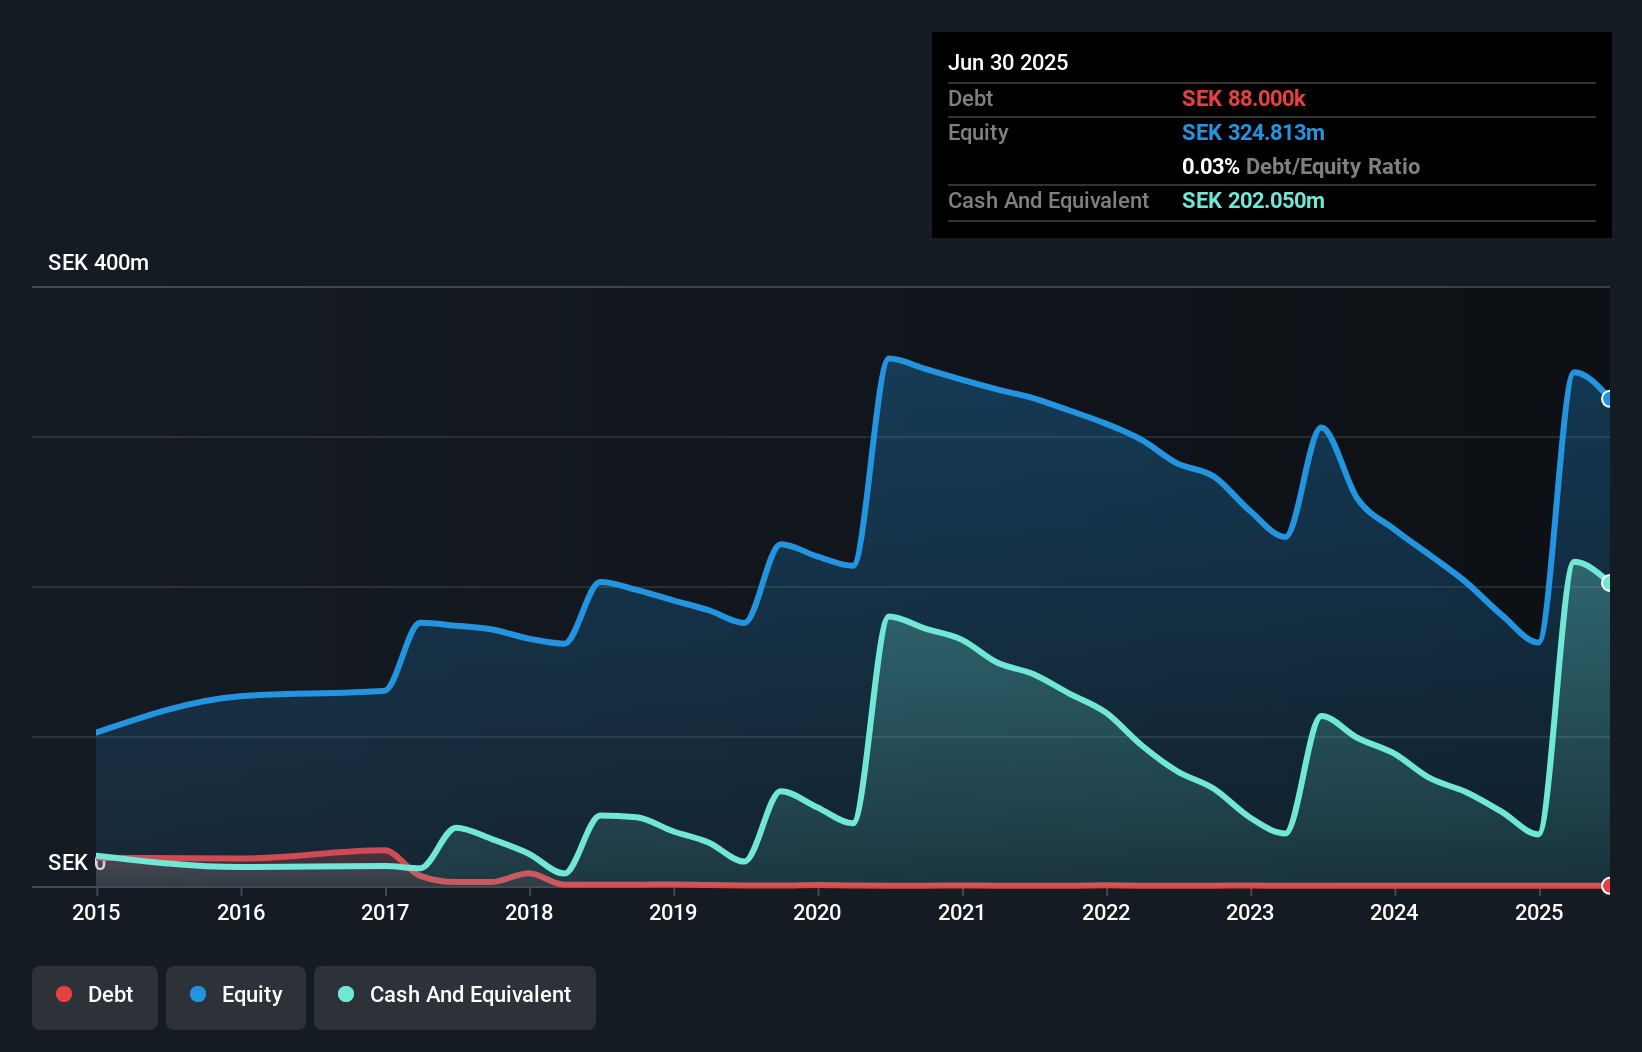Viewport: 1642px width, 1052px height.
Task: Click the 2024 x-axis label
Action: pos(1394,912)
